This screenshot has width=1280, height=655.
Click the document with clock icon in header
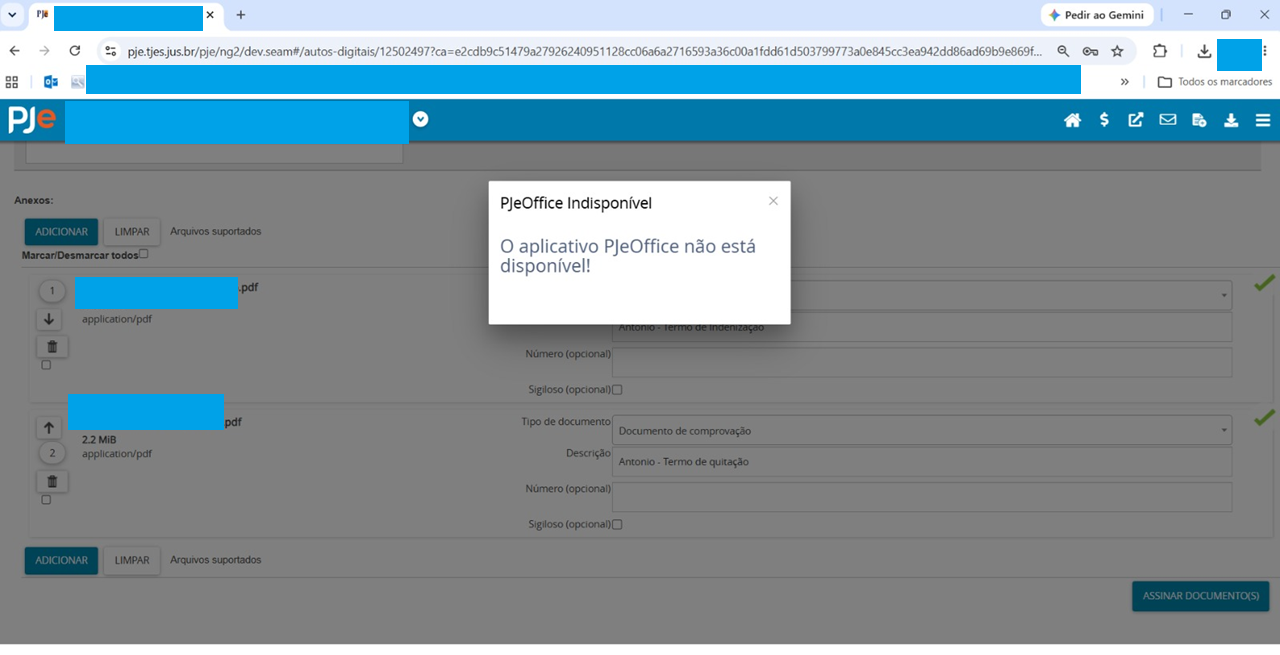pos(1199,120)
